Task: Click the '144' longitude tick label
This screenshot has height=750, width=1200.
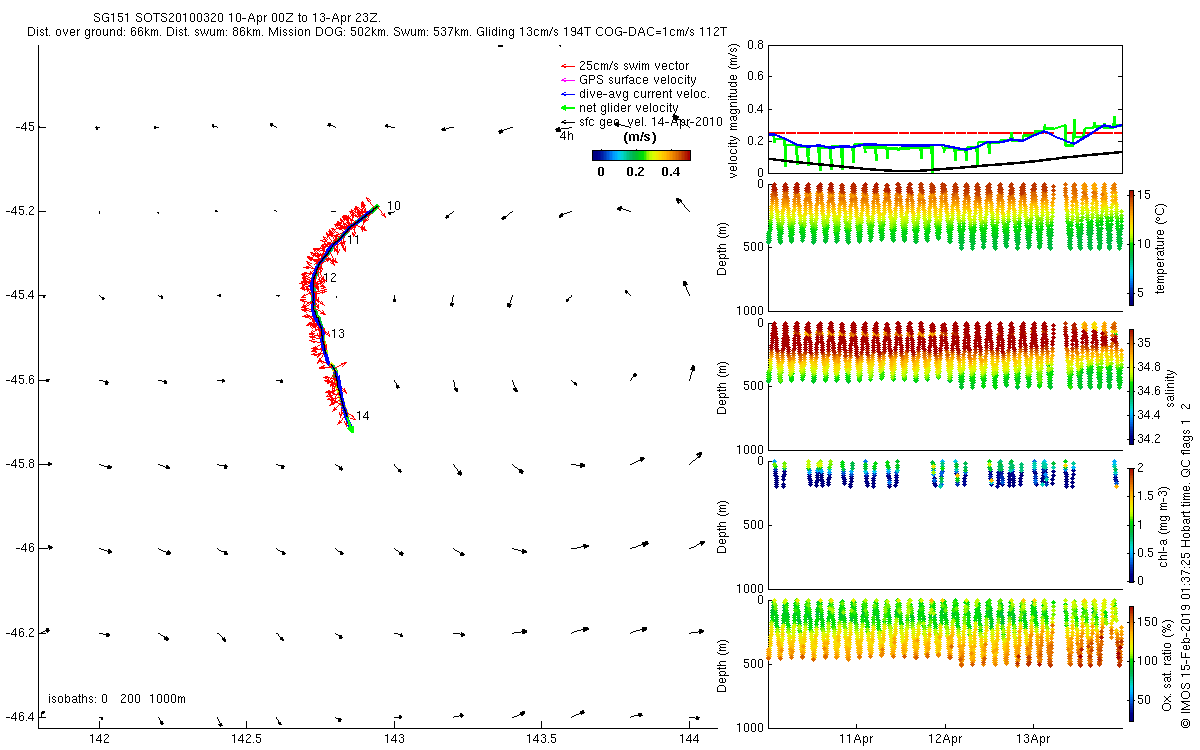Action: tap(689, 738)
